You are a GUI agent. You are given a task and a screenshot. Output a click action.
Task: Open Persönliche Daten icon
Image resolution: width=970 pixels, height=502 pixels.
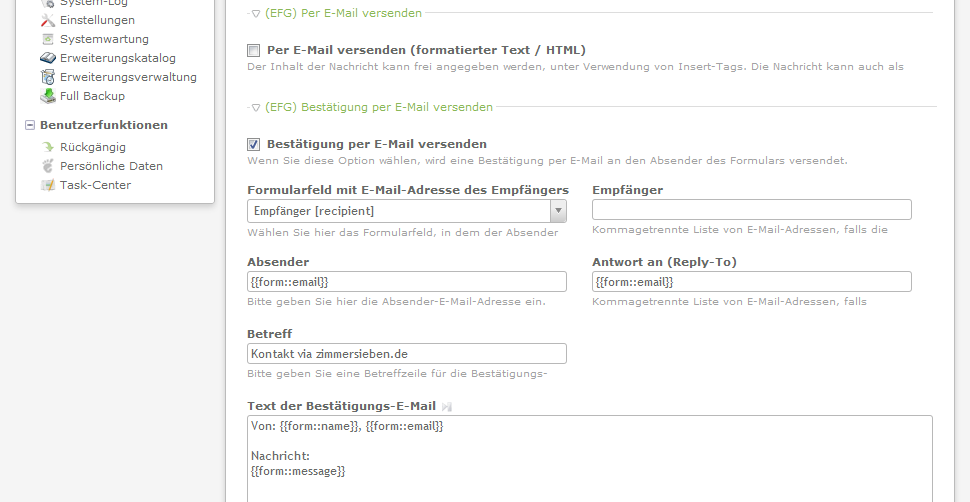[x=48, y=166]
